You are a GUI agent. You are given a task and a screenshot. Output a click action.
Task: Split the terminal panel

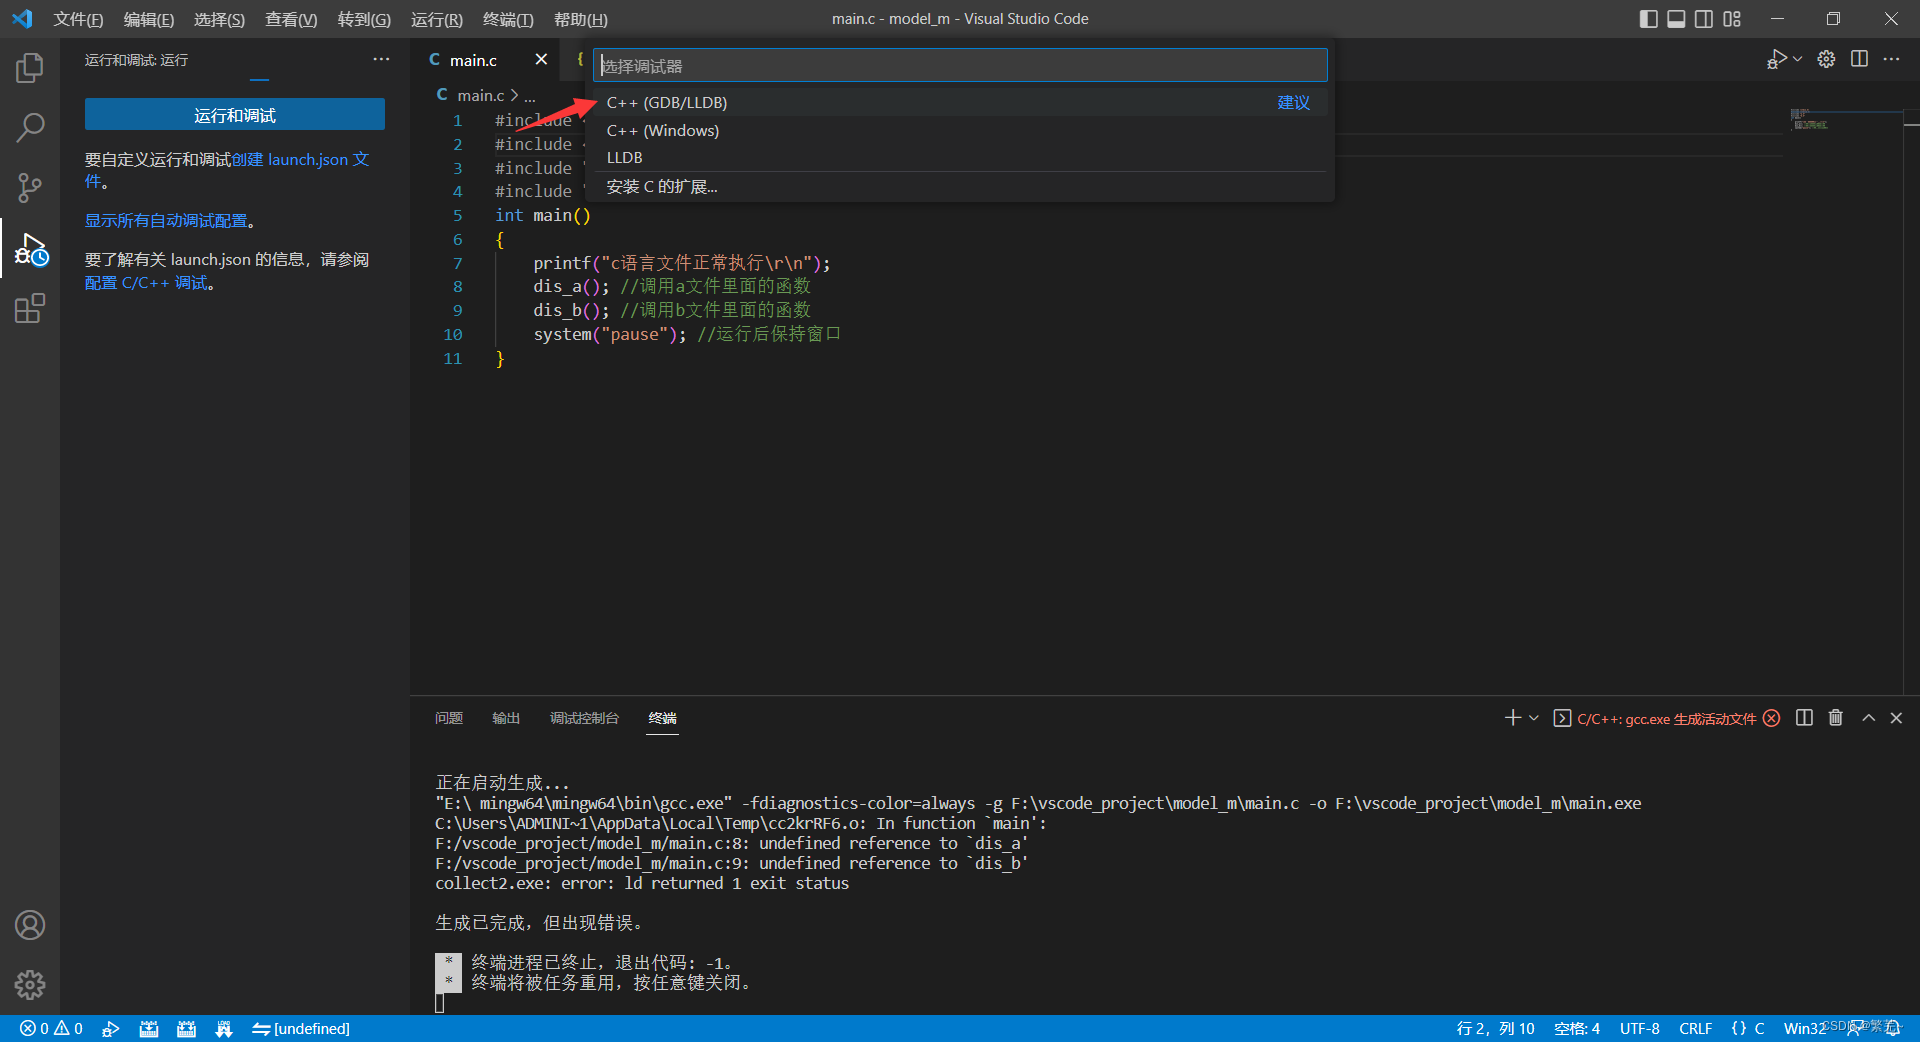[1804, 718]
